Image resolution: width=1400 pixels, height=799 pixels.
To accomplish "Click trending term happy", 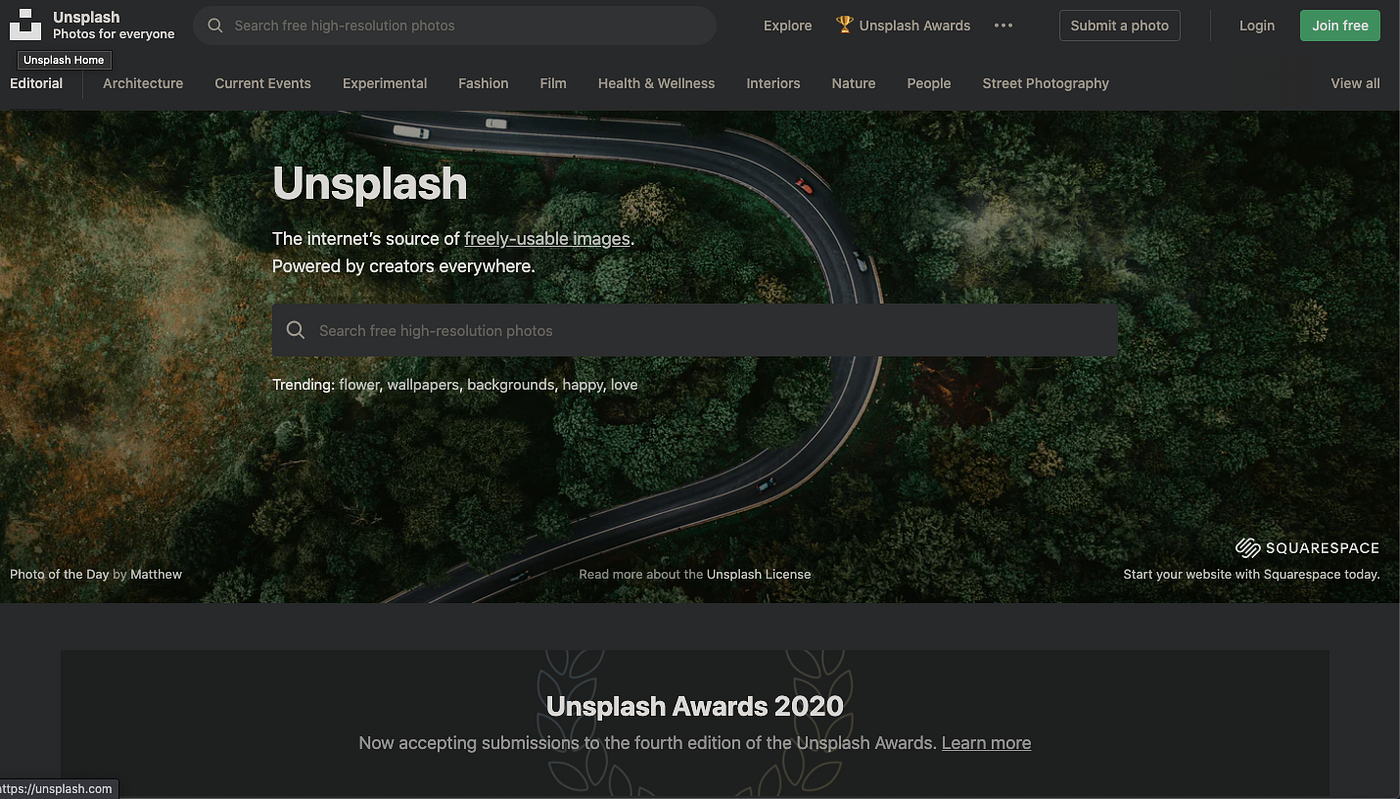I will coord(583,385).
